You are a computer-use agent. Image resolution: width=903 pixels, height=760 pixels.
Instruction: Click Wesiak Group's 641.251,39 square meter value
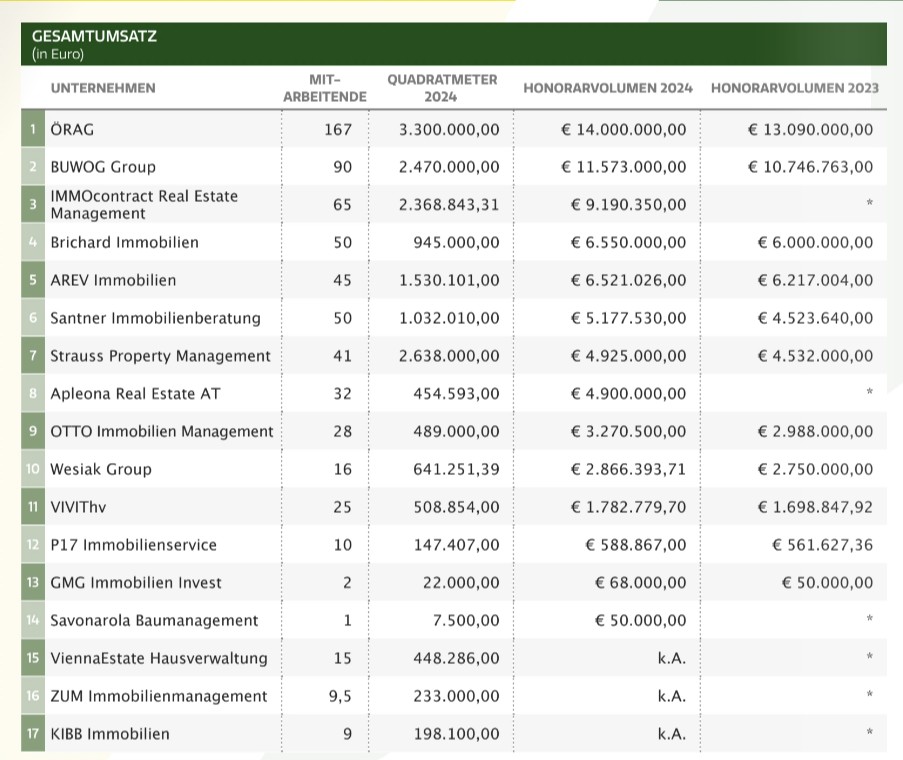[456, 469]
